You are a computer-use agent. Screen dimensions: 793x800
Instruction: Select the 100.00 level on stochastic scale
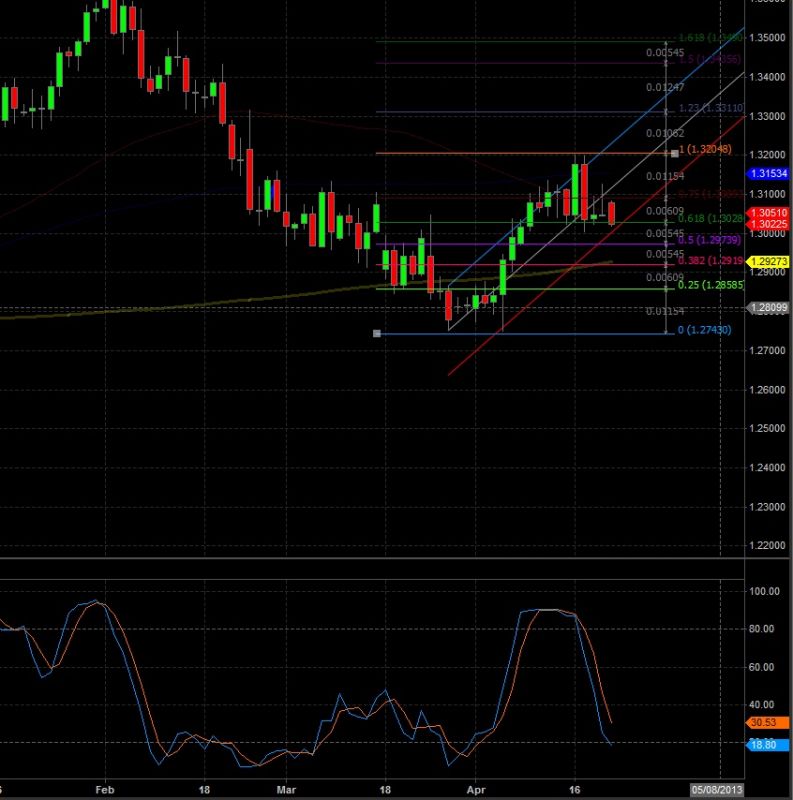click(x=765, y=591)
